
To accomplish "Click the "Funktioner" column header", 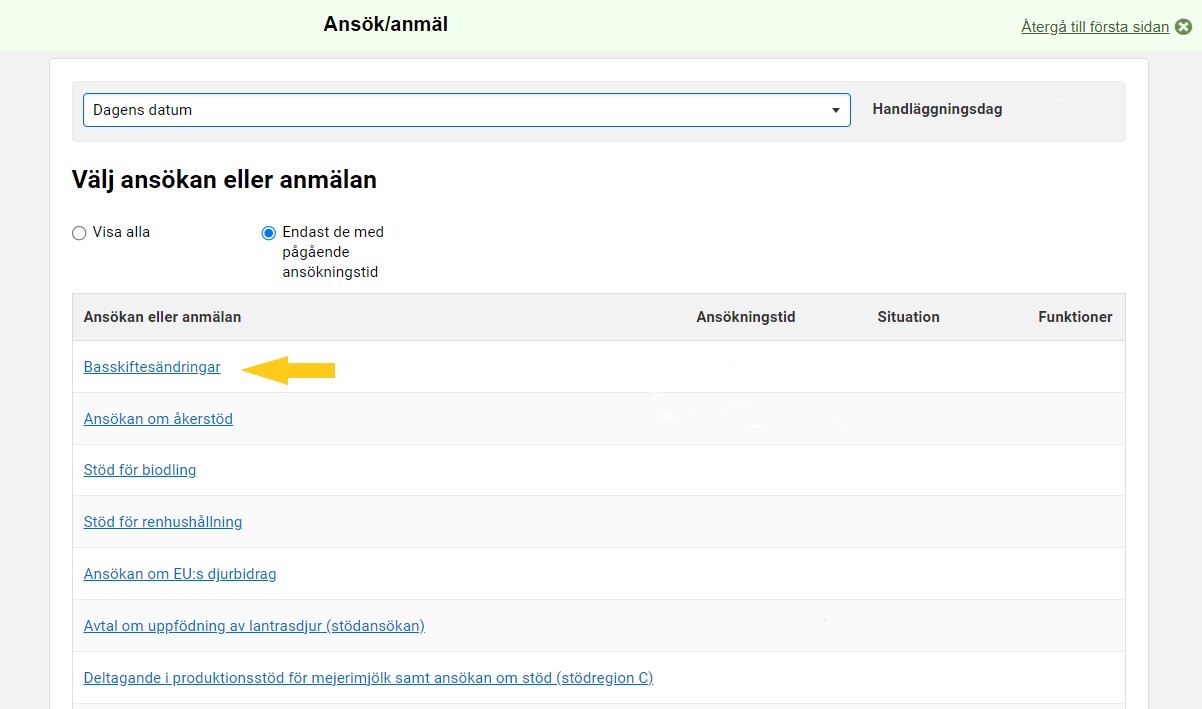I will [x=1077, y=317].
